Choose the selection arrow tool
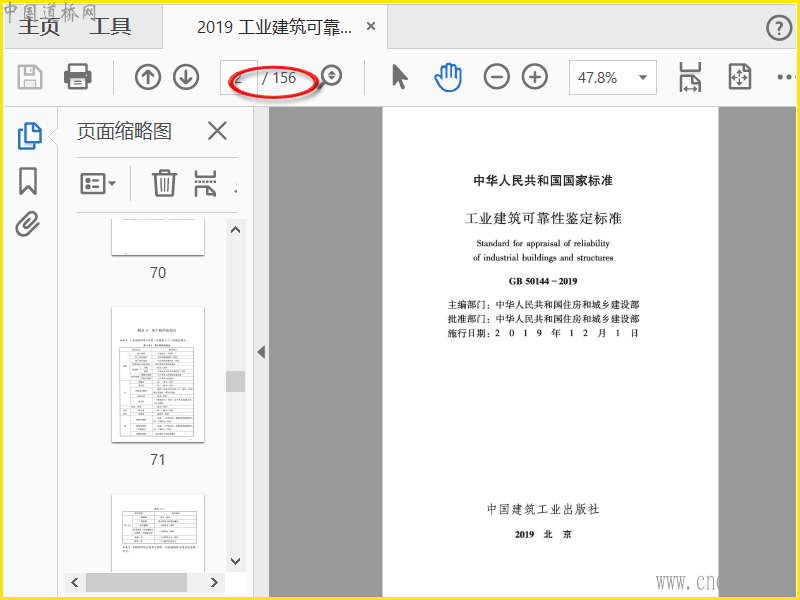Screen dimensions: 800x600 pos(400,77)
